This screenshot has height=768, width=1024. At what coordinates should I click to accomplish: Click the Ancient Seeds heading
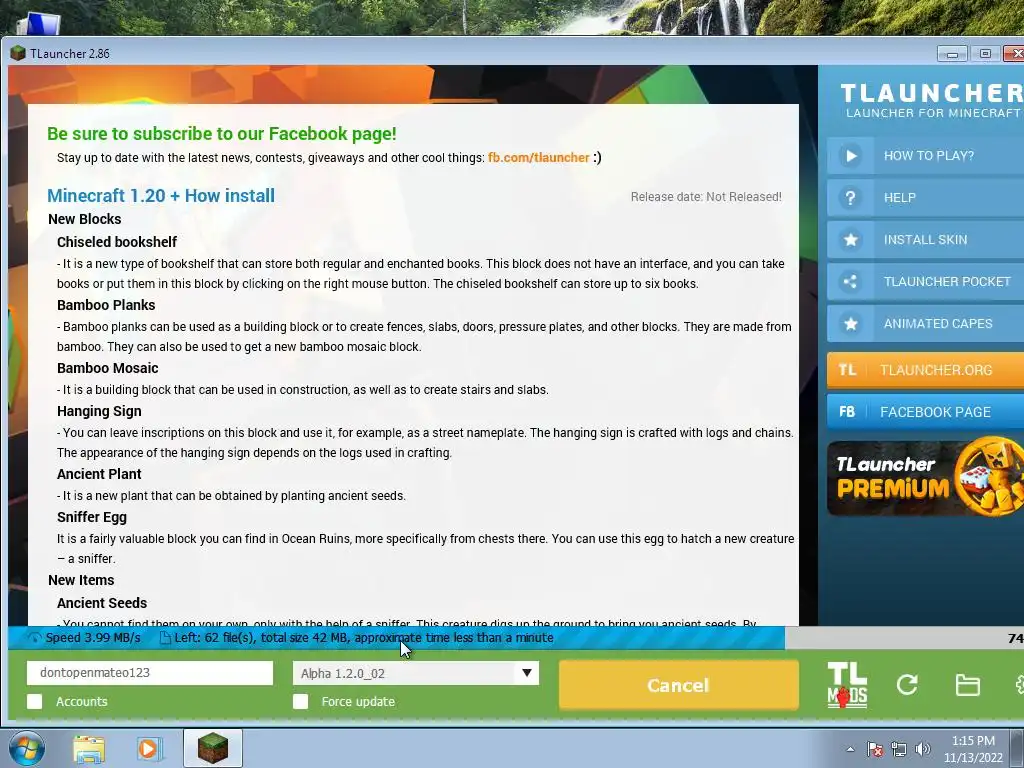tap(102, 603)
